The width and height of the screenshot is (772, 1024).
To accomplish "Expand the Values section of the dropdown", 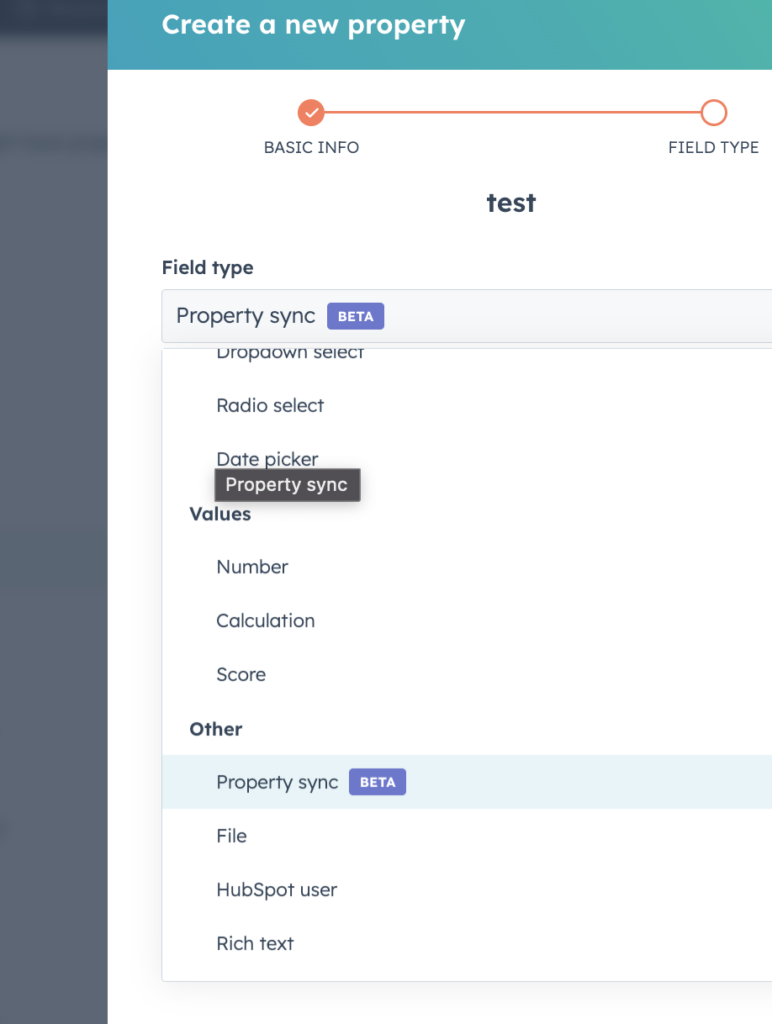I will [219, 513].
